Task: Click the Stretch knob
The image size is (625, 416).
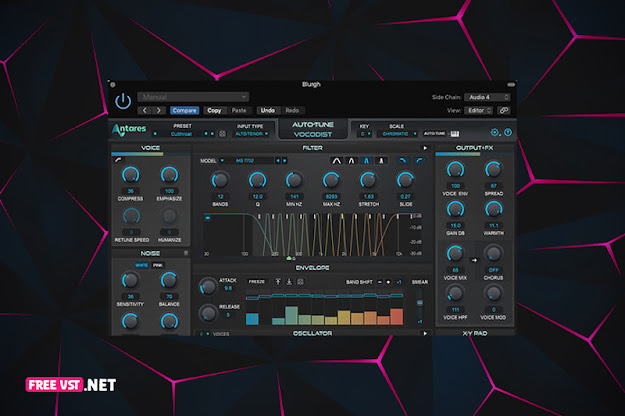Action: coord(368,180)
